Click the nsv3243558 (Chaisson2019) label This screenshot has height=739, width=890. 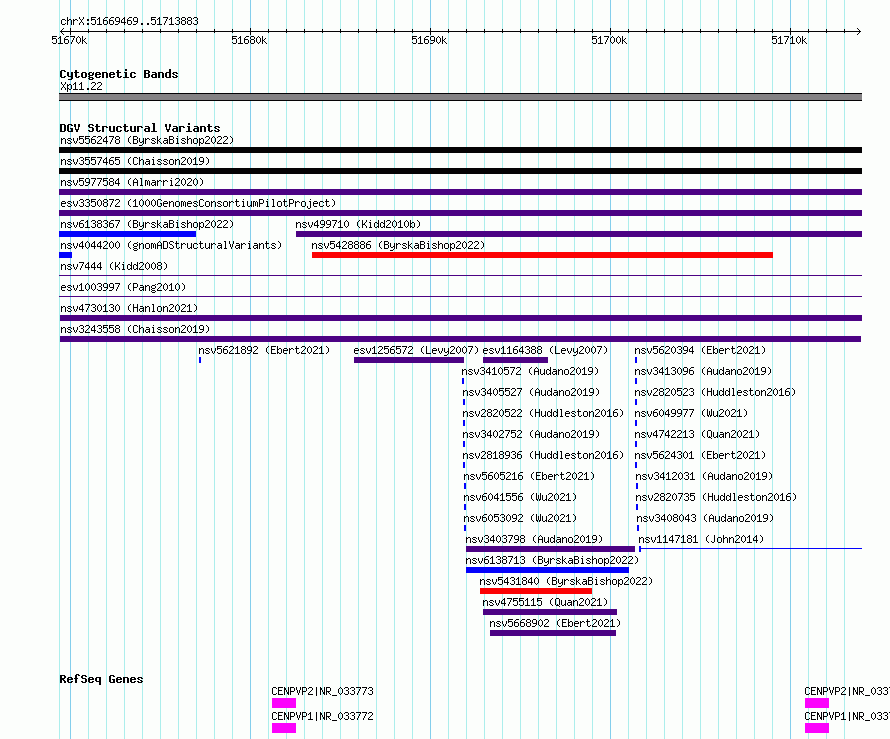pos(135,329)
